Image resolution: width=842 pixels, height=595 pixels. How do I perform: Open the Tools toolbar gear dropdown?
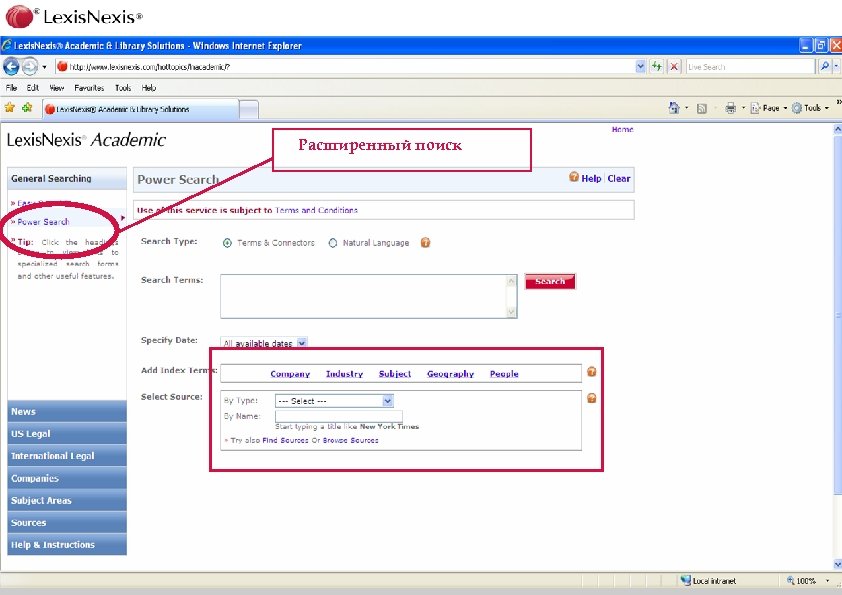(810, 108)
